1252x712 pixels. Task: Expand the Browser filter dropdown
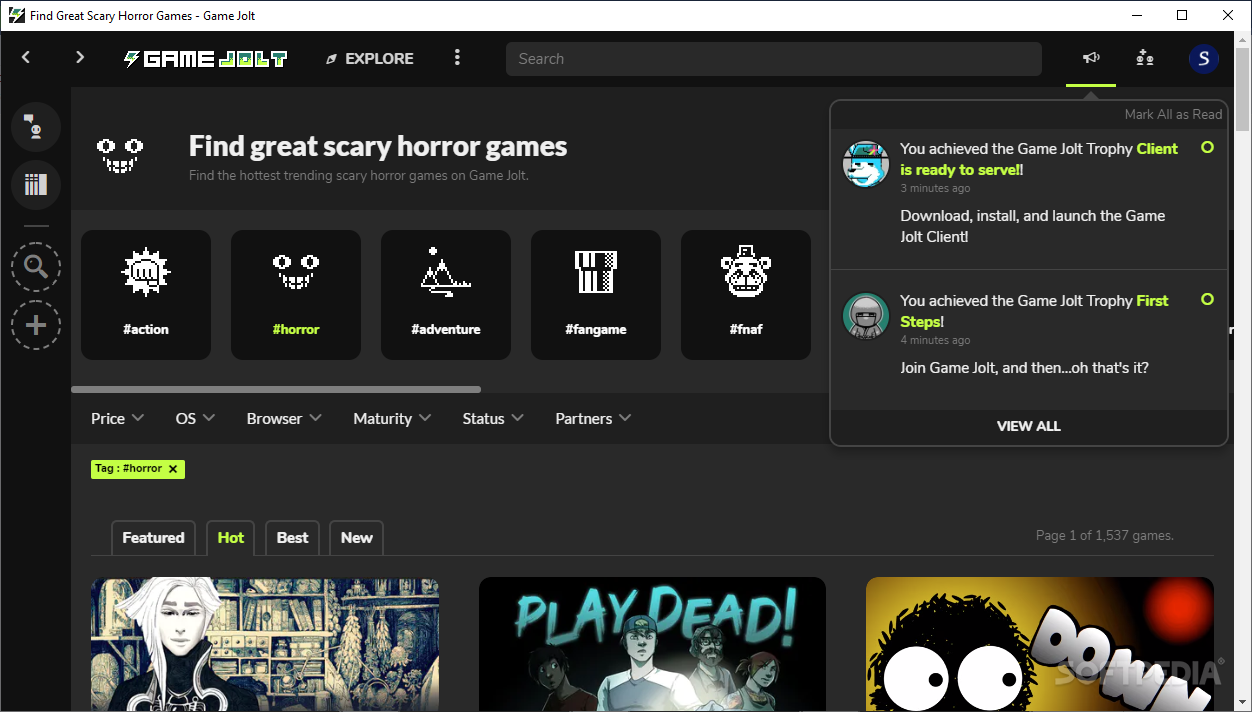(284, 418)
